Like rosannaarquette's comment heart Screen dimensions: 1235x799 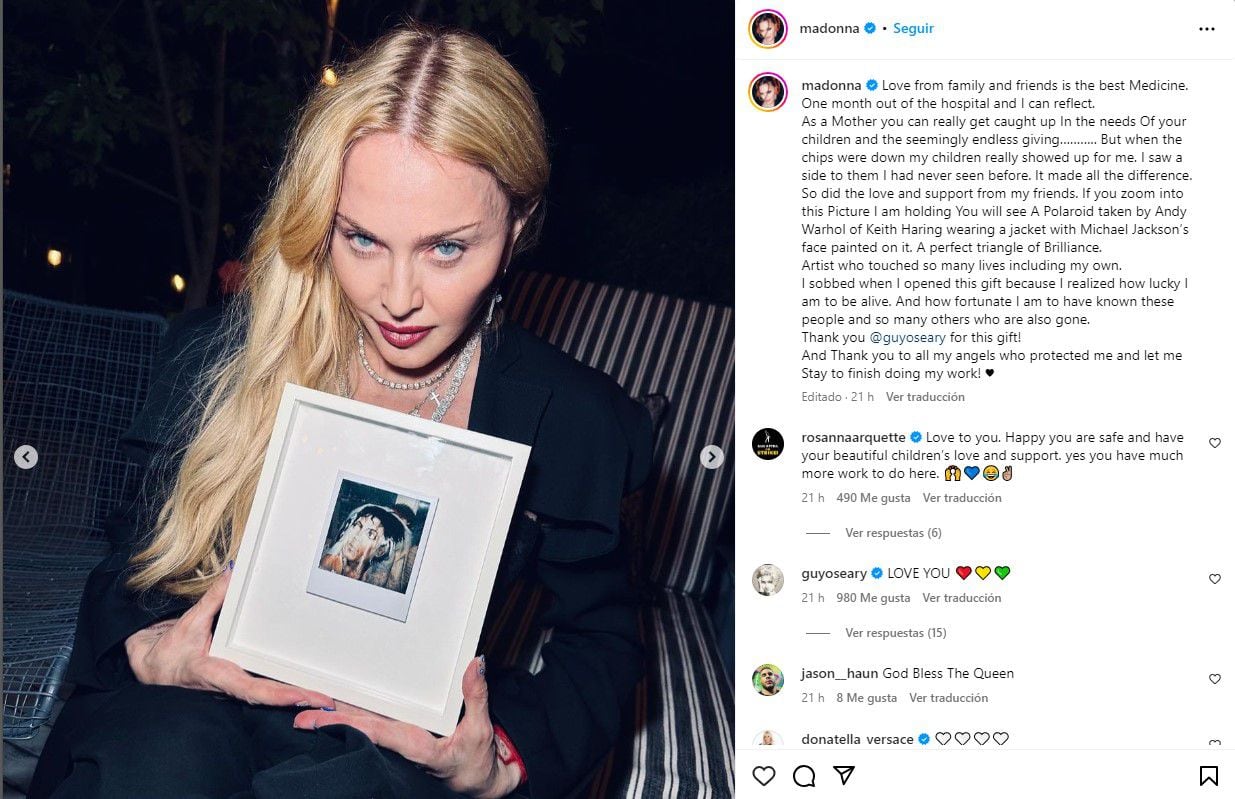coord(1215,443)
